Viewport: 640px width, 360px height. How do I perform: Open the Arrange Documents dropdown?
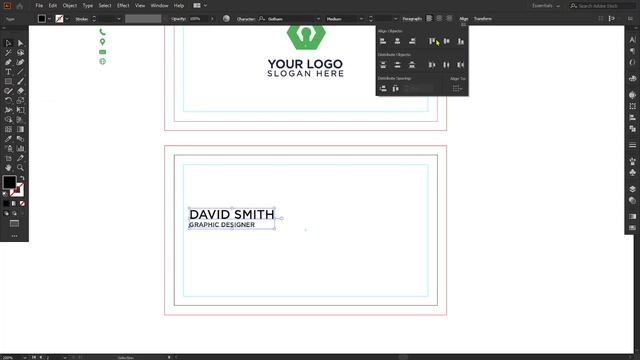click(200, 6)
